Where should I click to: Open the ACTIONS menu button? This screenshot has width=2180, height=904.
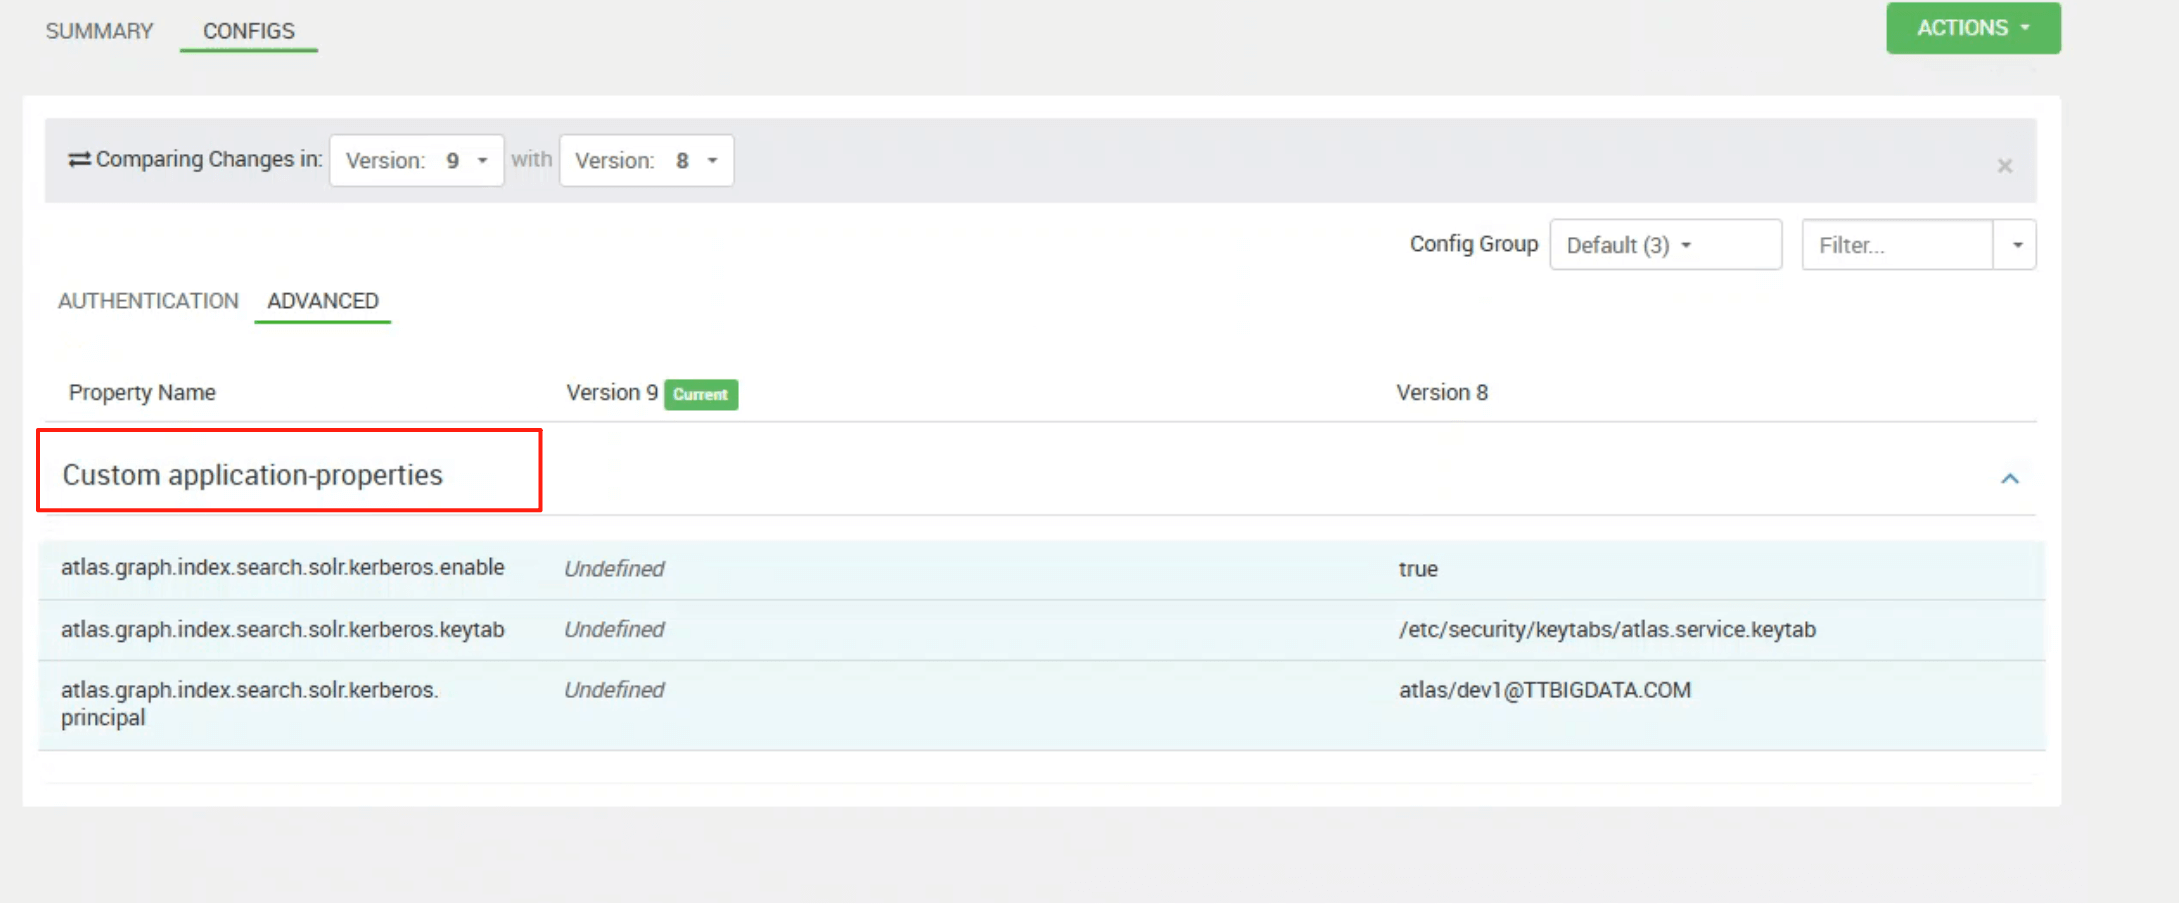coord(1972,28)
